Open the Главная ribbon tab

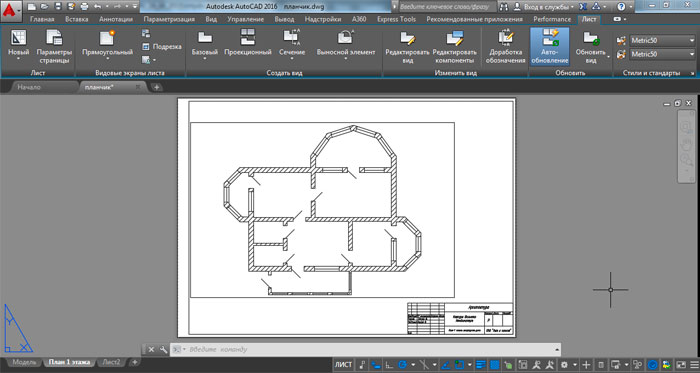coord(42,19)
